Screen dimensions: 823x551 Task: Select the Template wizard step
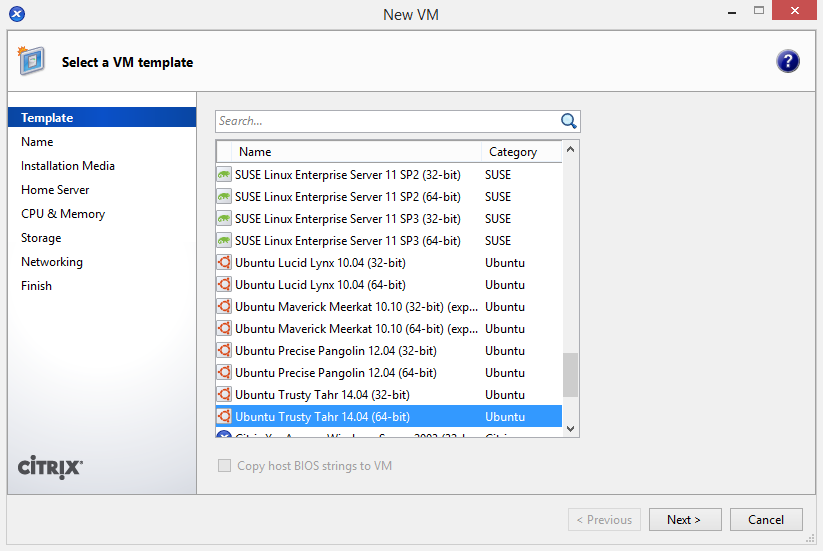[x=102, y=118]
